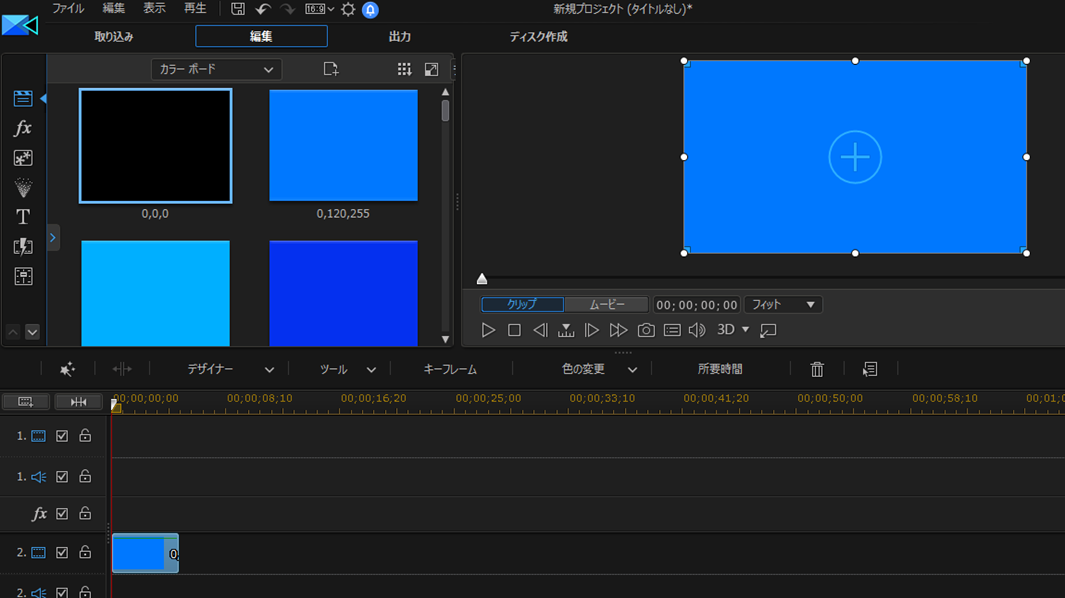Toggle the video track 1 checkbox
Viewport: 1065px width, 598px height.
62,436
